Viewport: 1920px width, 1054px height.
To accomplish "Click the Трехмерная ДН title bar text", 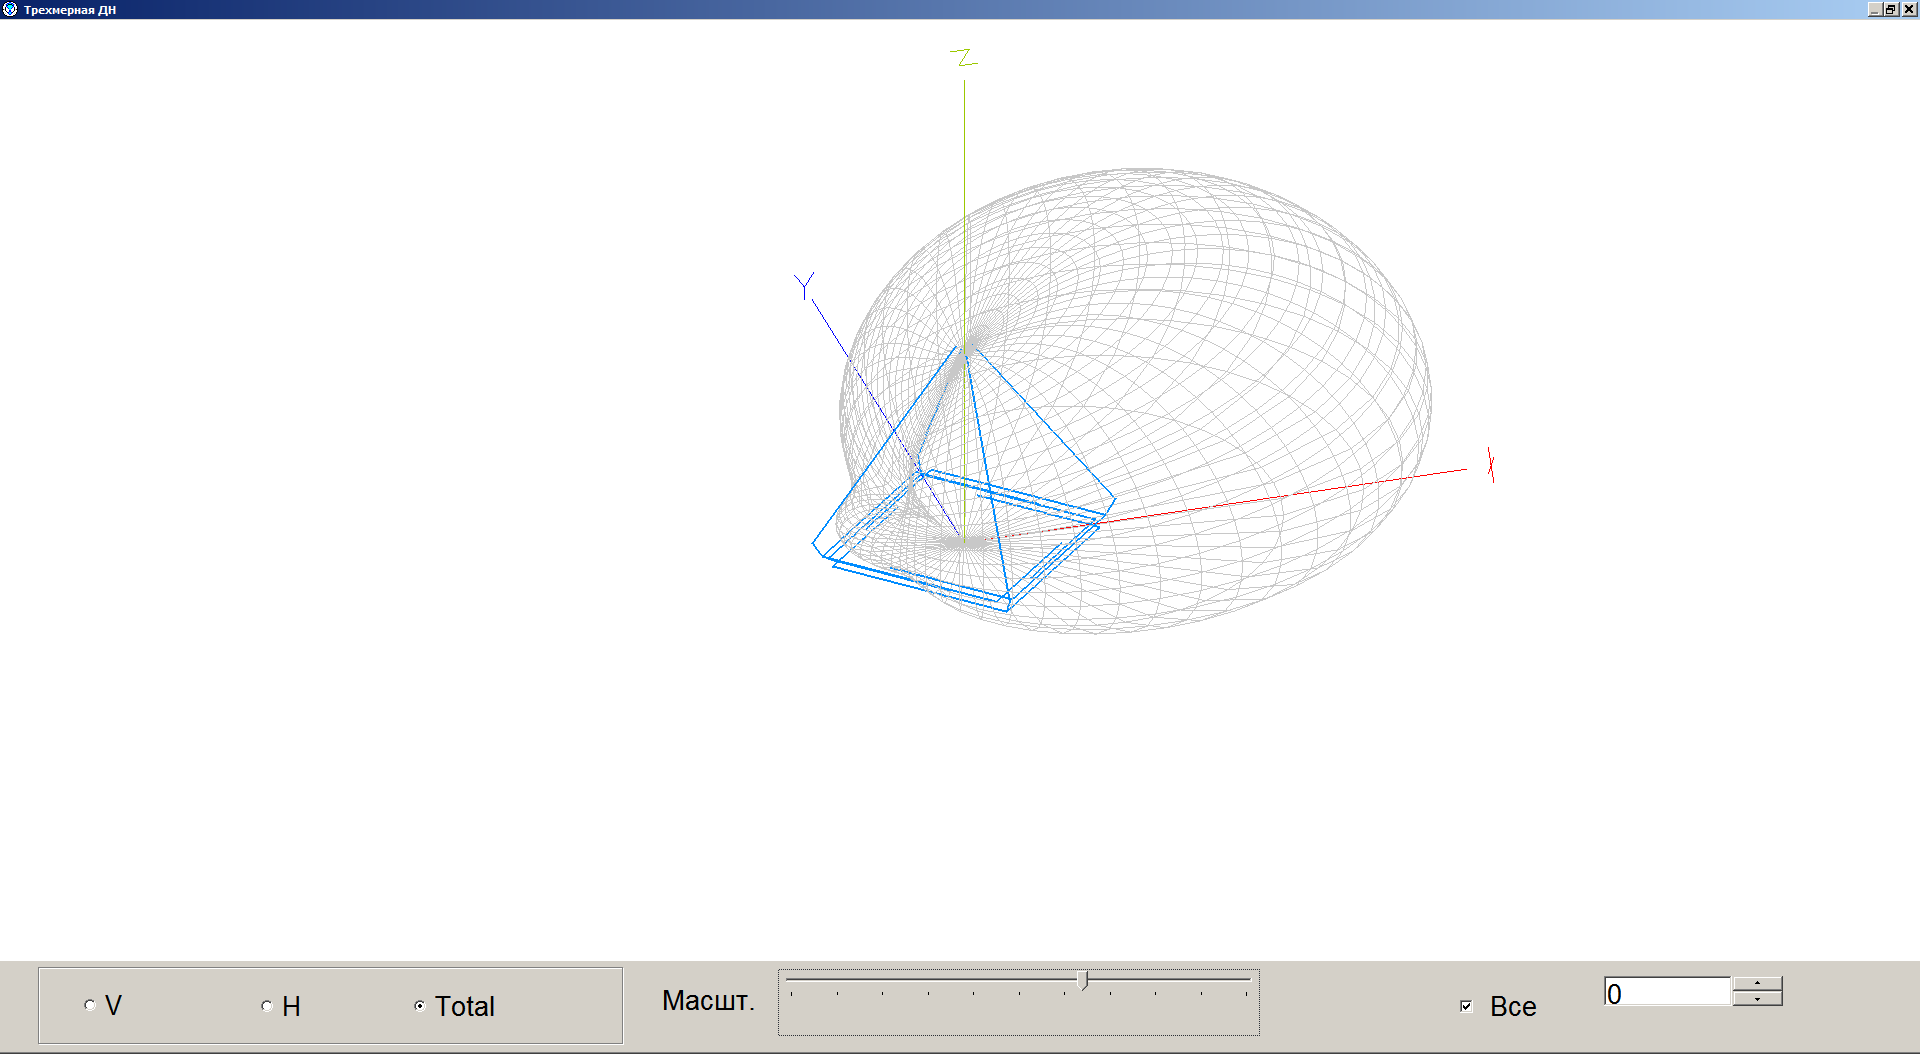I will (x=70, y=10).
